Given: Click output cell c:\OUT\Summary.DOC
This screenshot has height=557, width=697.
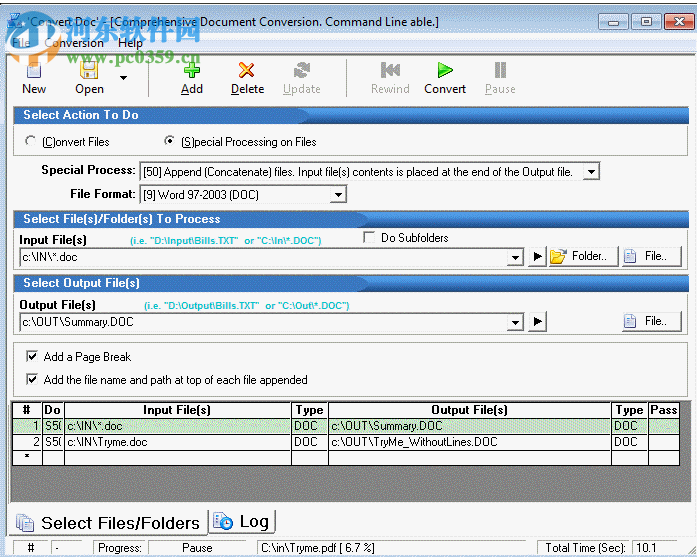Looking at the screenshot, I should tap(470, 426).
